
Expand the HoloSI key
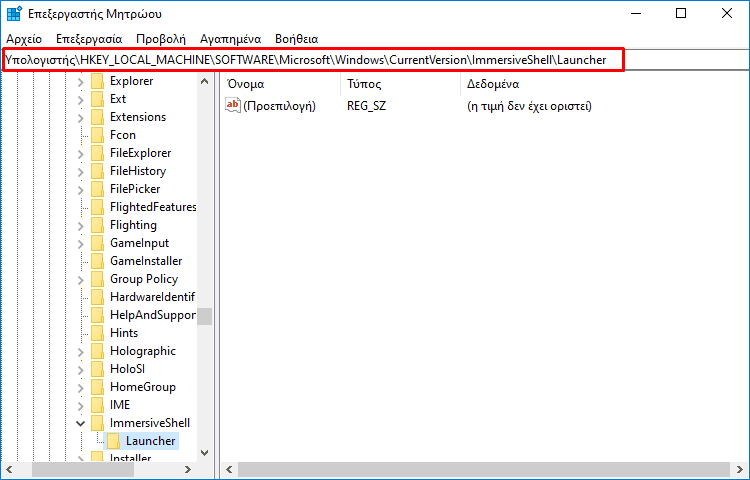[x=80, y=370]
